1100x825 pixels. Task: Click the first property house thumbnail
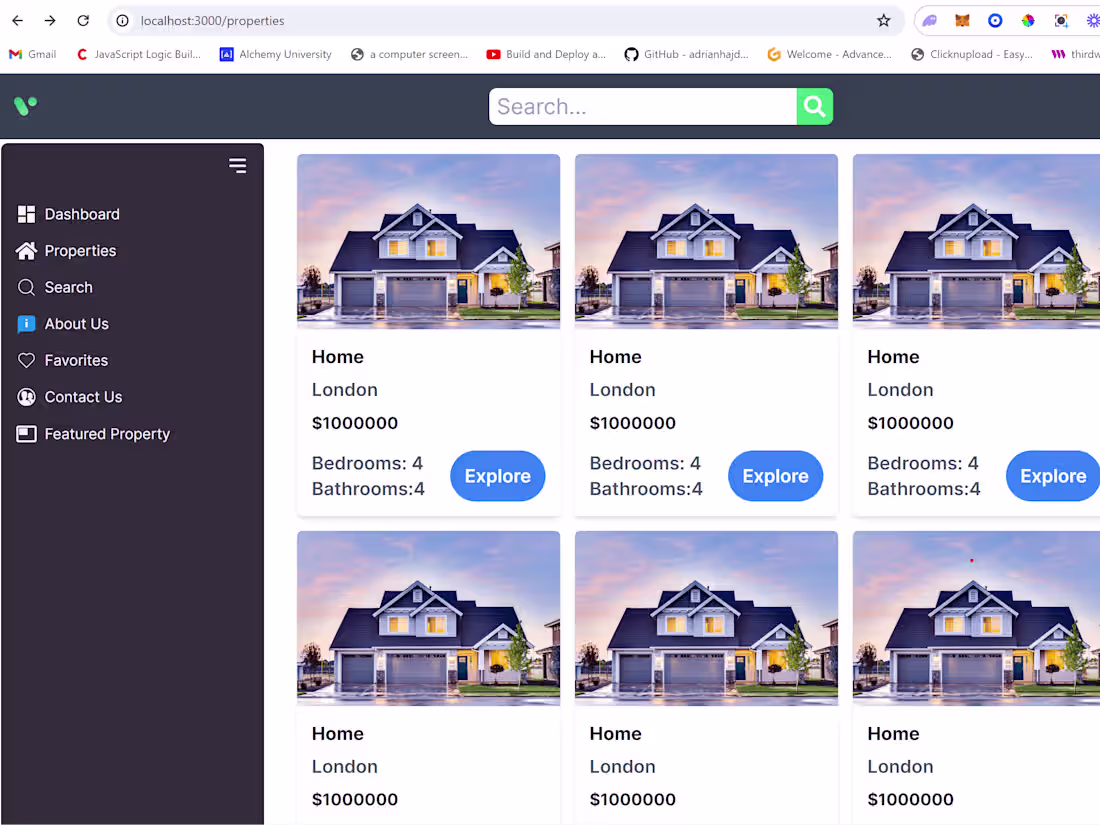[x=428, y=241]
